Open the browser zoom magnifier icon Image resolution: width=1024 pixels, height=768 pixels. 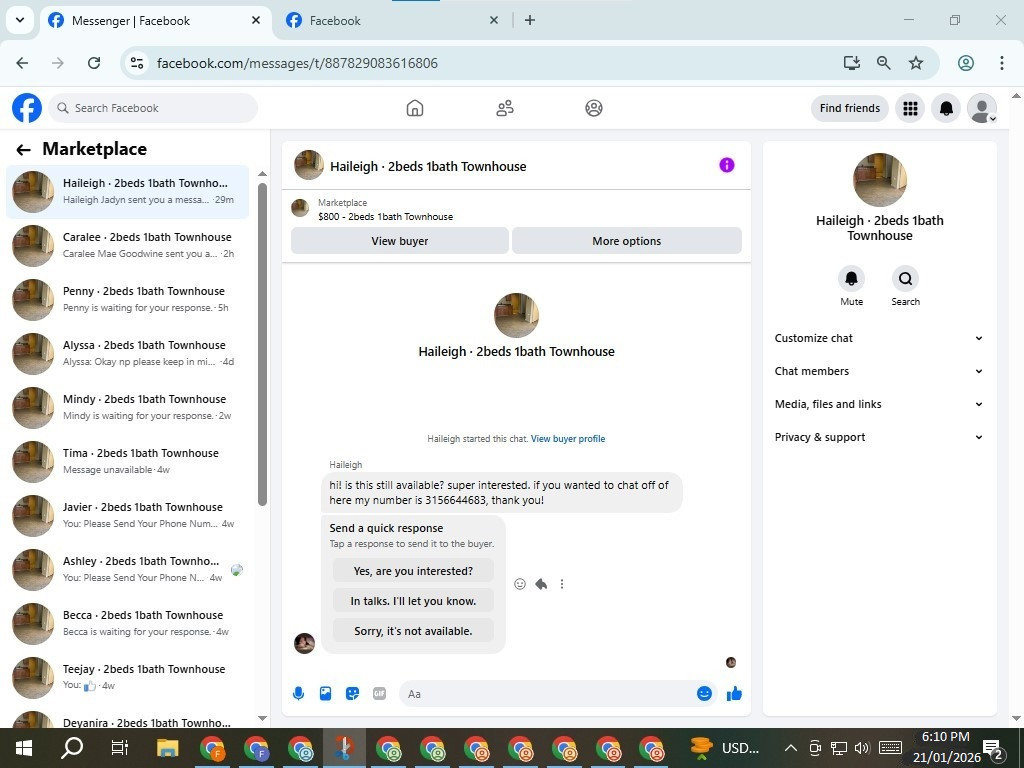point(884,63)
